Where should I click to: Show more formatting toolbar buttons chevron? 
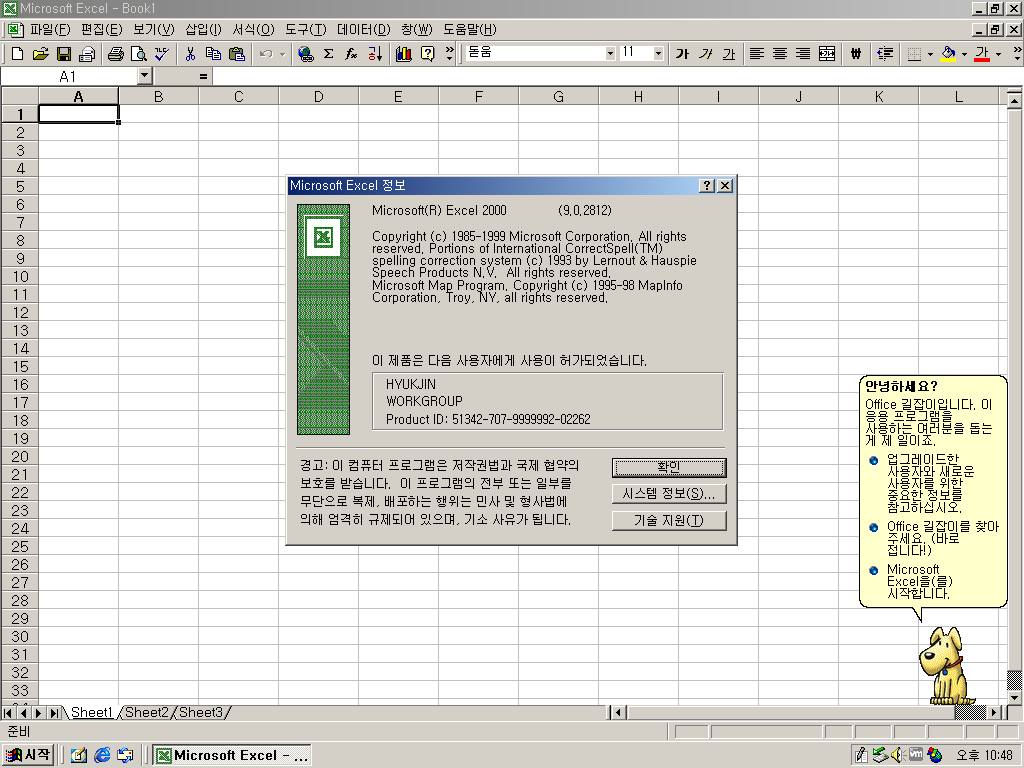click(1016, 54)
